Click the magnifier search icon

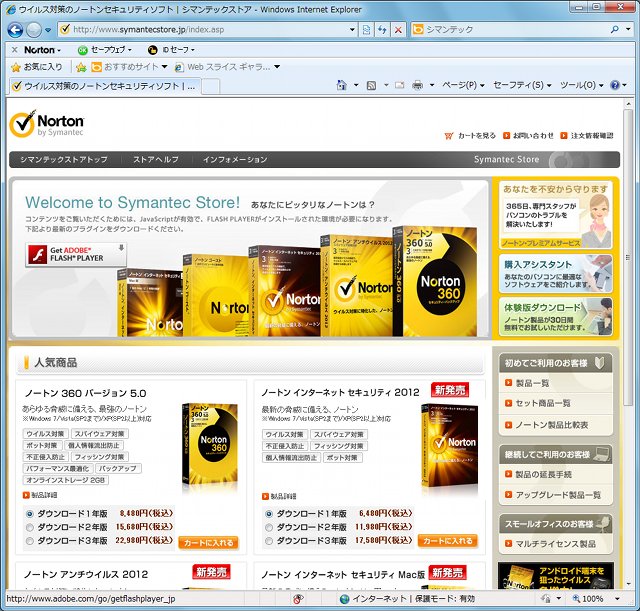point(614,29)
